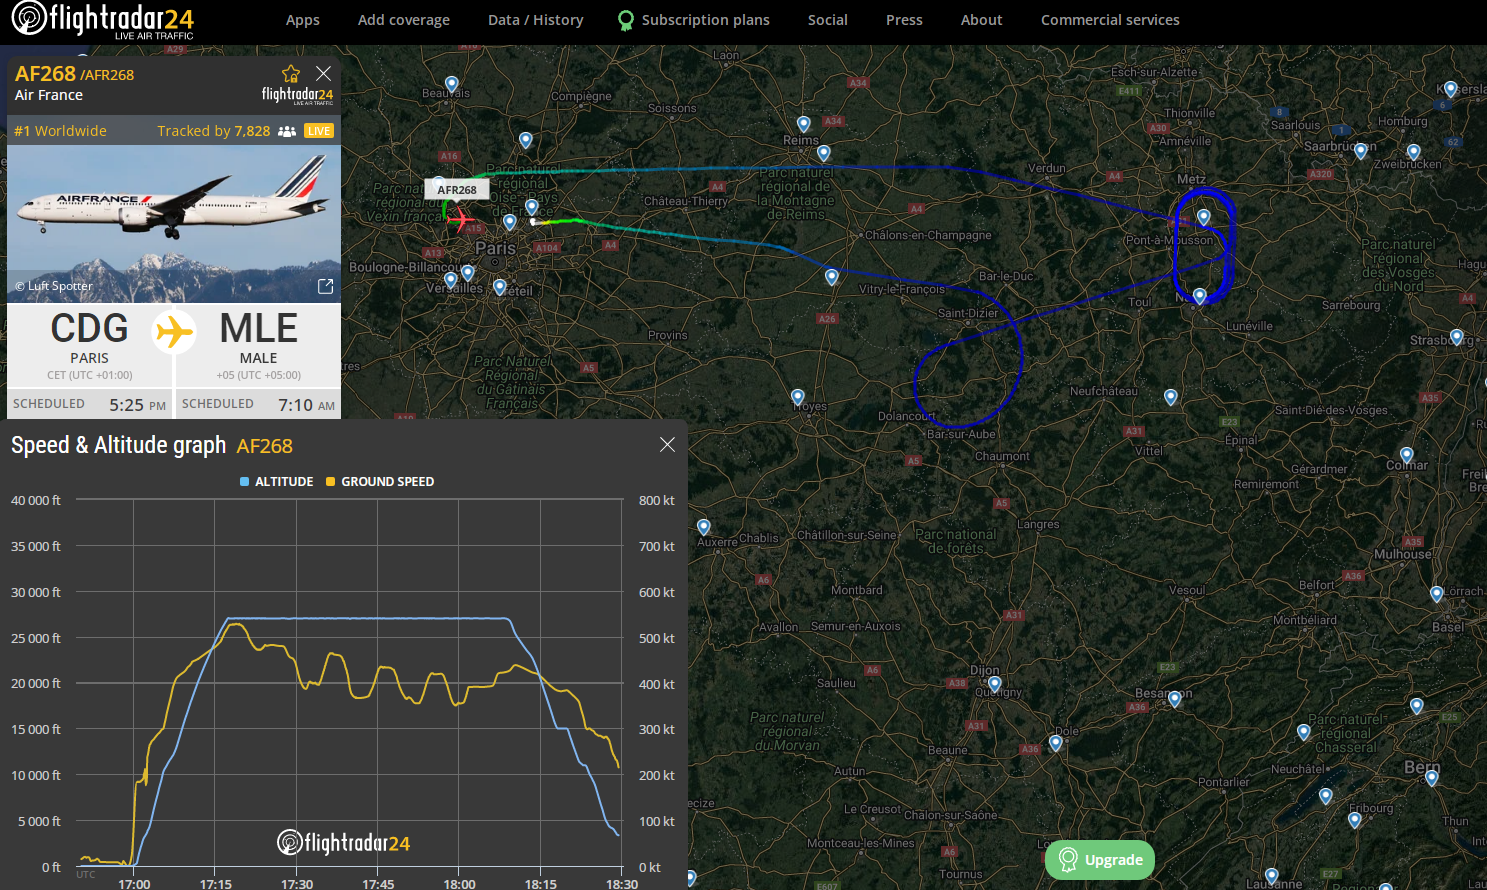
Task: Click the Air France airline name
Action: pyautogui.click(x=49, y=95)
